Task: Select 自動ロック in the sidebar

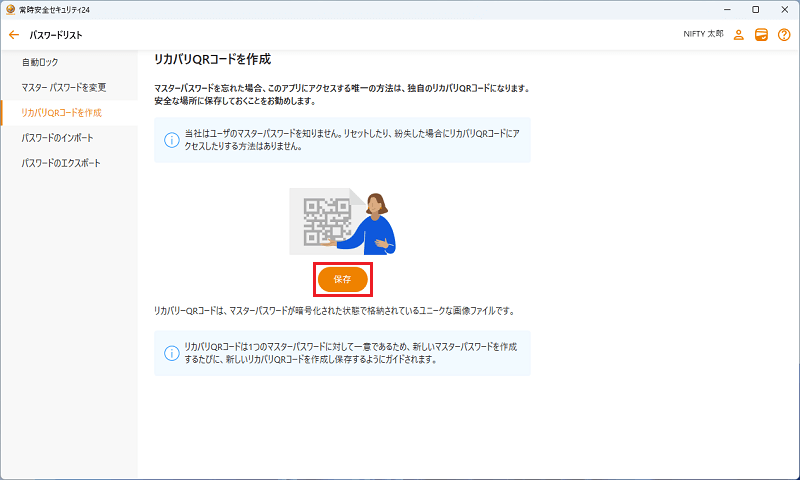Action: point(69,62)
